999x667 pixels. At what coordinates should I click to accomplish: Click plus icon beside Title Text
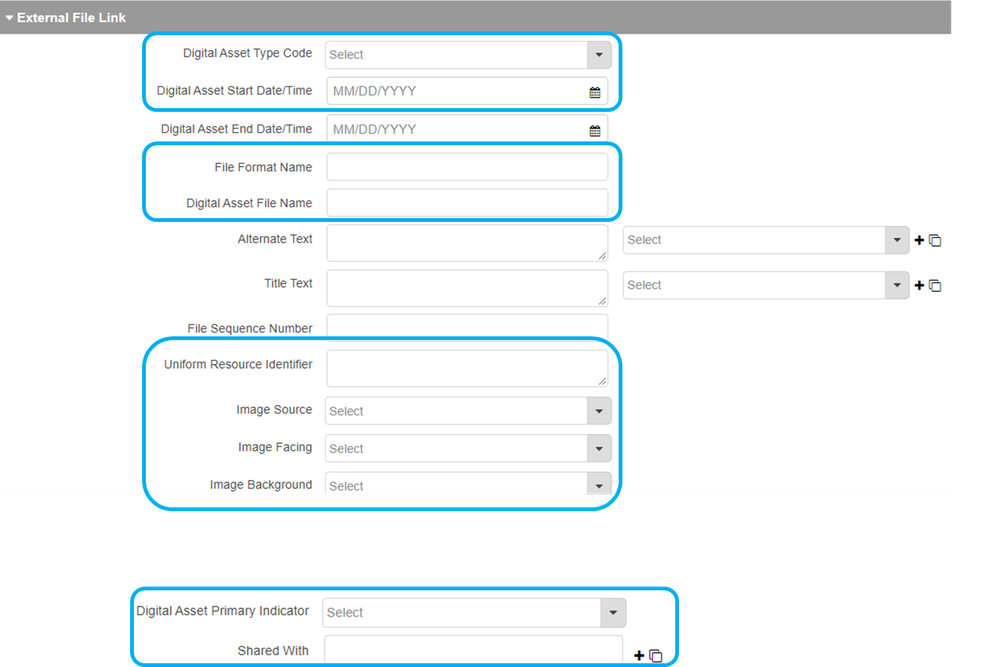[920, 285]
